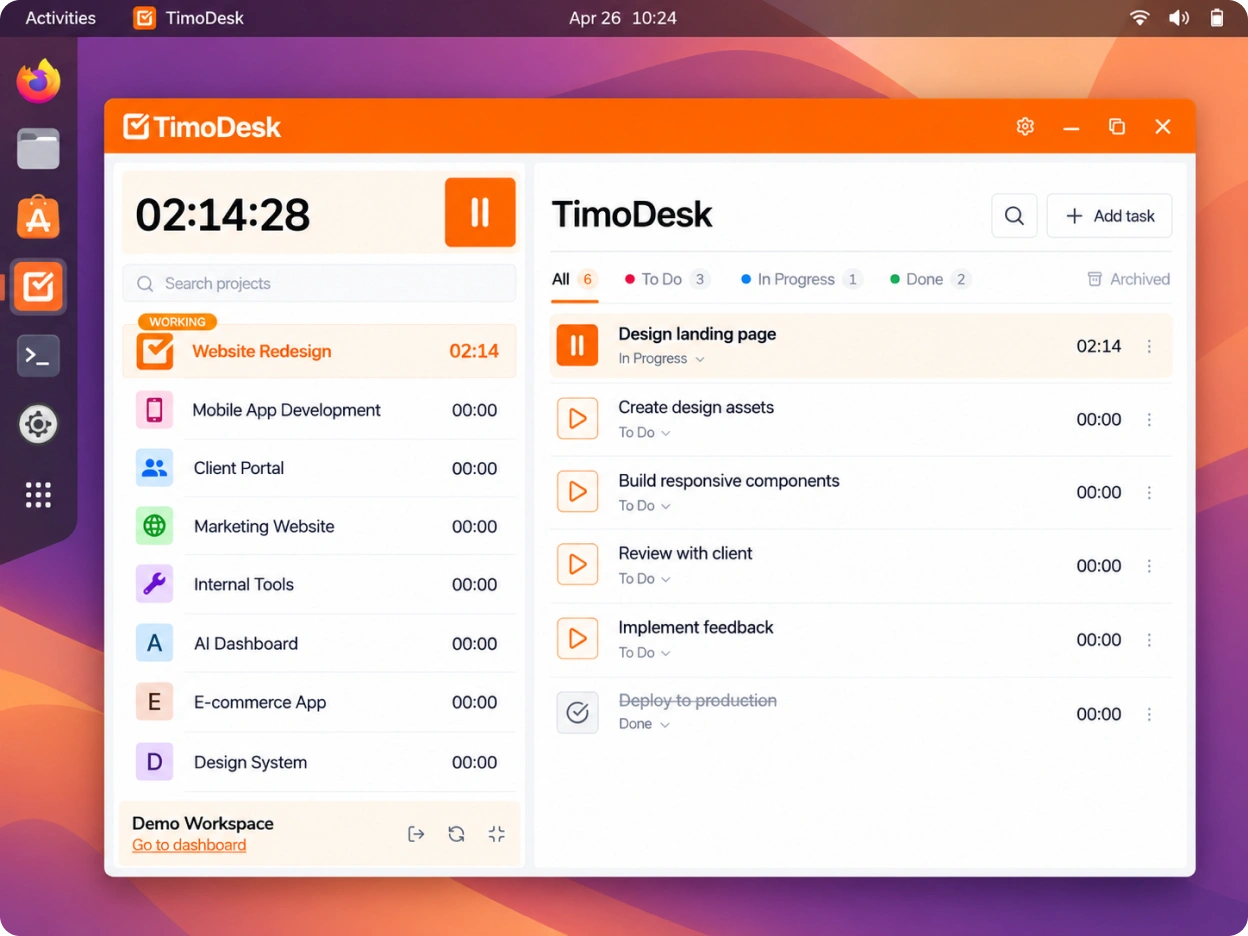
Task: Switch to the All tab
Action: click(575, 279)
